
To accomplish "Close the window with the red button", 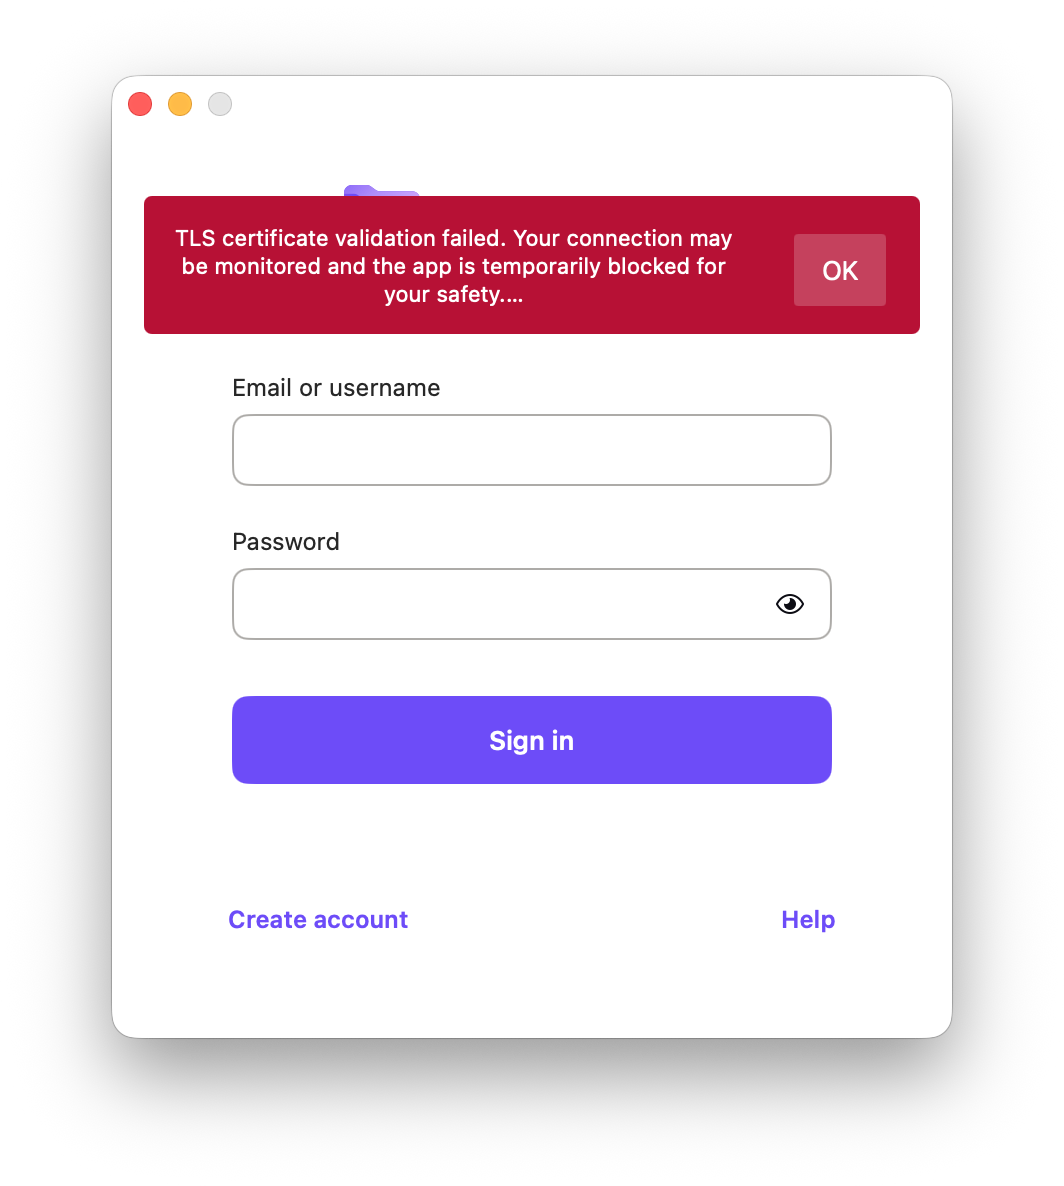I will coord(140,104).
